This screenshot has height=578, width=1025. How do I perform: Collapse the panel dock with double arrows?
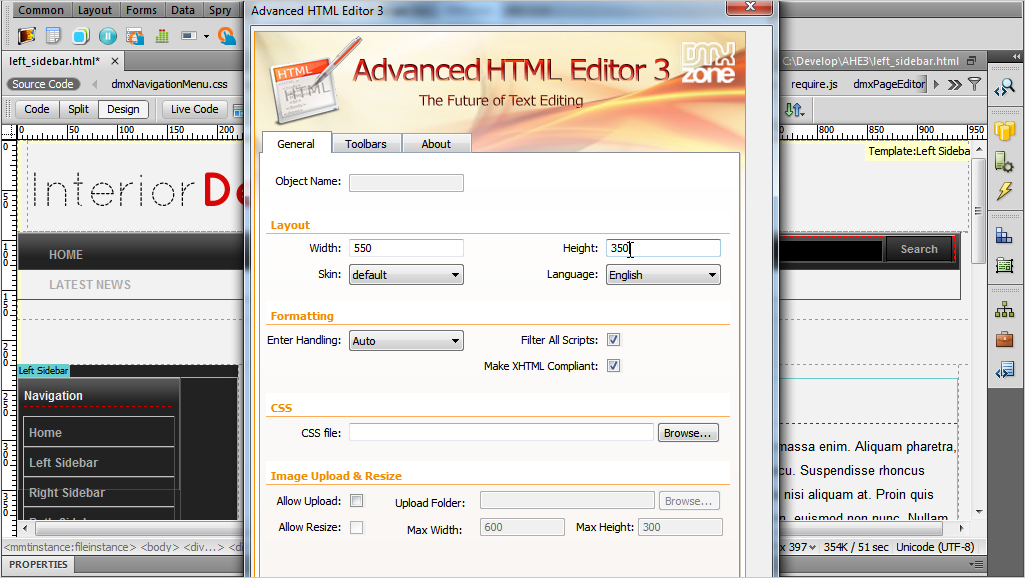tap(1017, 57)
